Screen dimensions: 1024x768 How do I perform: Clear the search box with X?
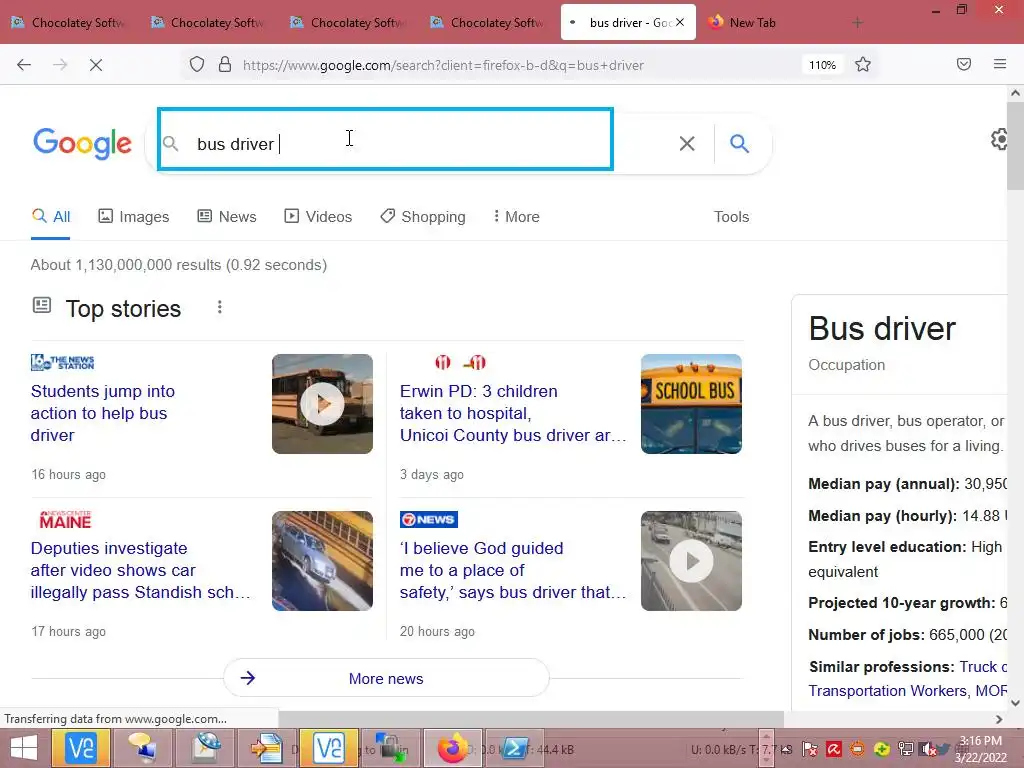[x=687, y=144]
